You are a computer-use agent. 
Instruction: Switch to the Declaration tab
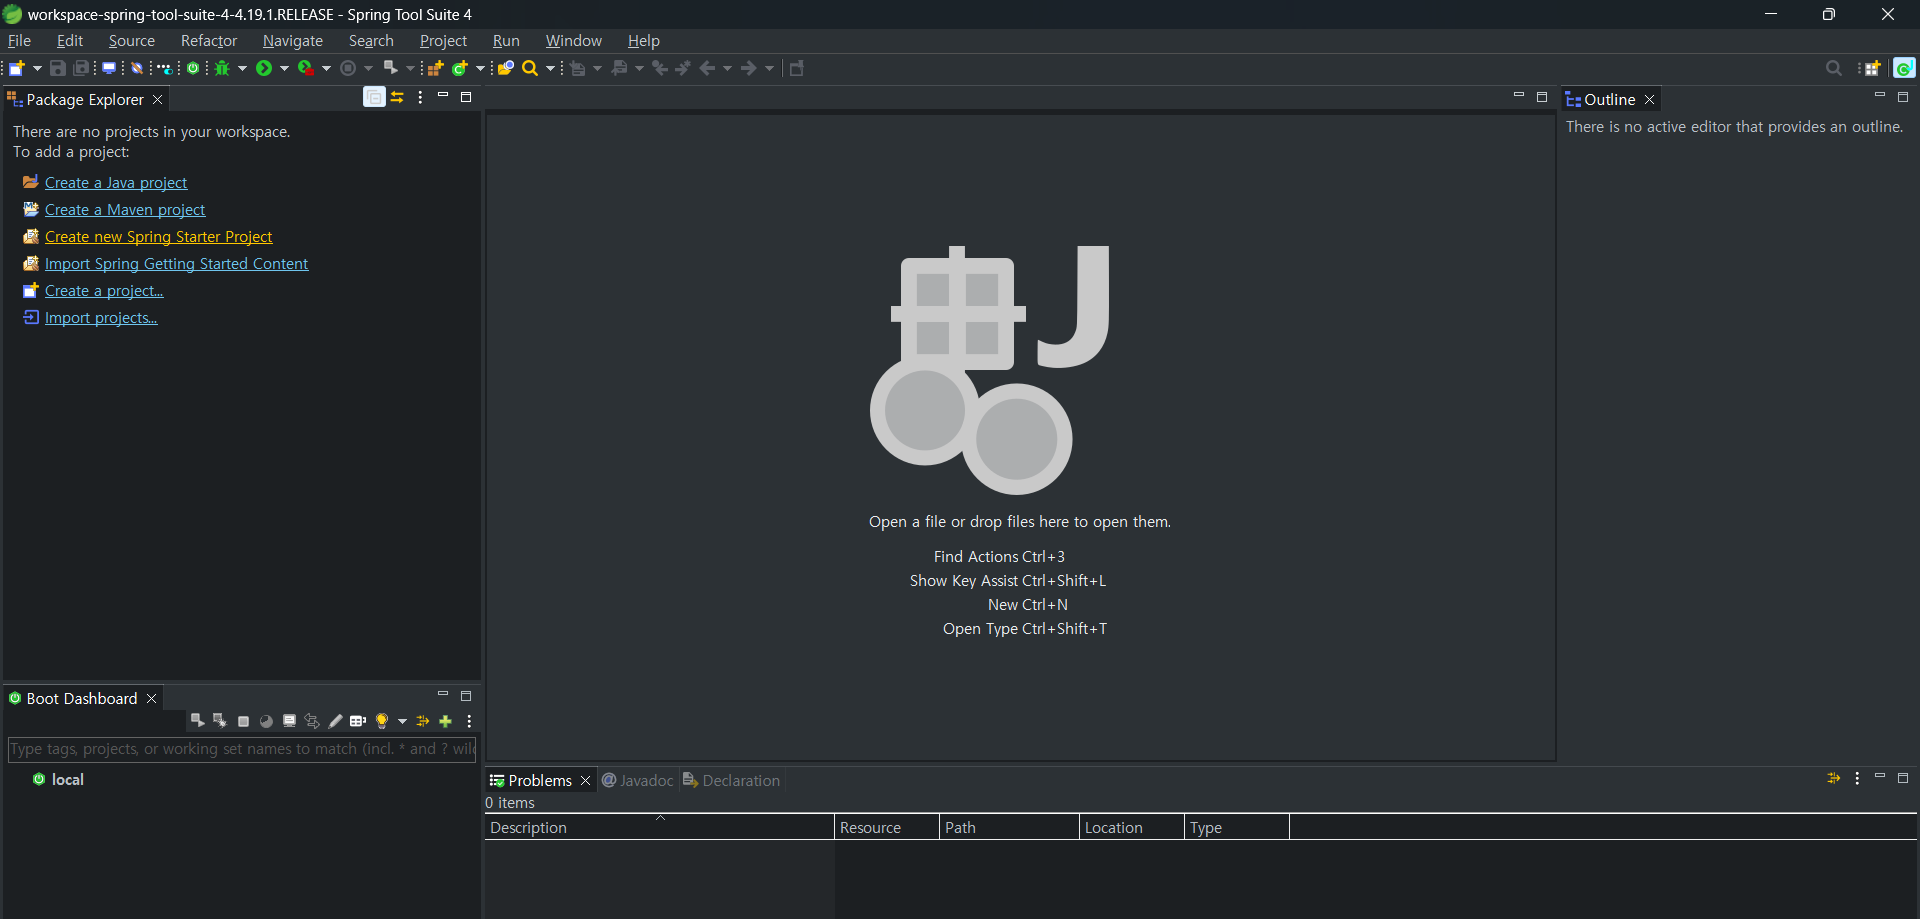coord(731,780)
